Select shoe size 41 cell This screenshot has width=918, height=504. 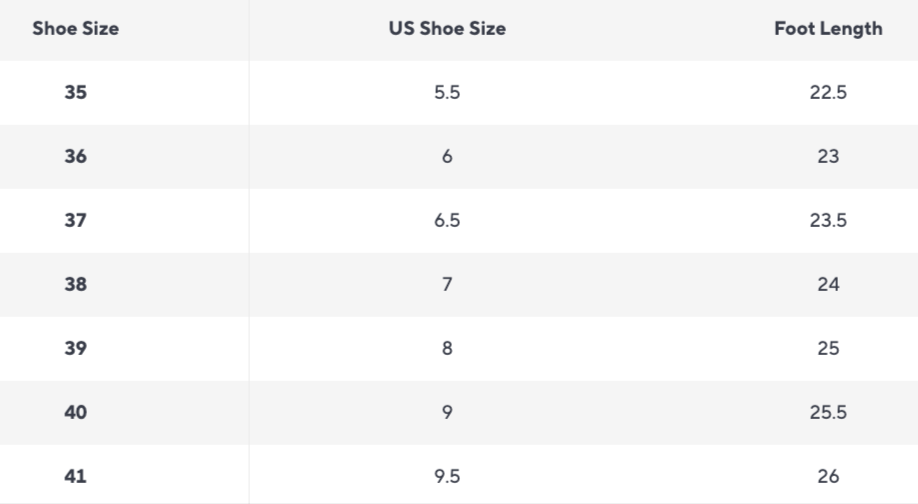coord(75,477)
